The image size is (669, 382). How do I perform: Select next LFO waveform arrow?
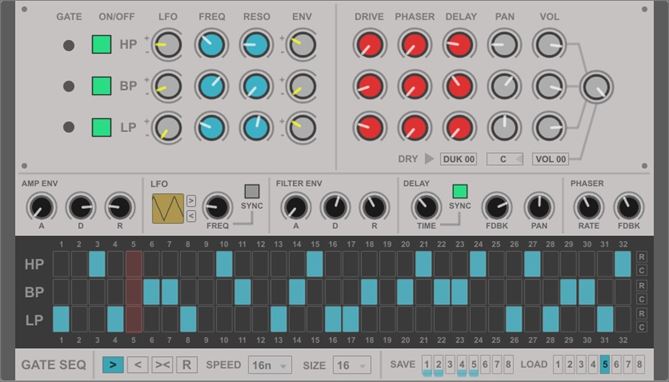[x=191, y=201]
